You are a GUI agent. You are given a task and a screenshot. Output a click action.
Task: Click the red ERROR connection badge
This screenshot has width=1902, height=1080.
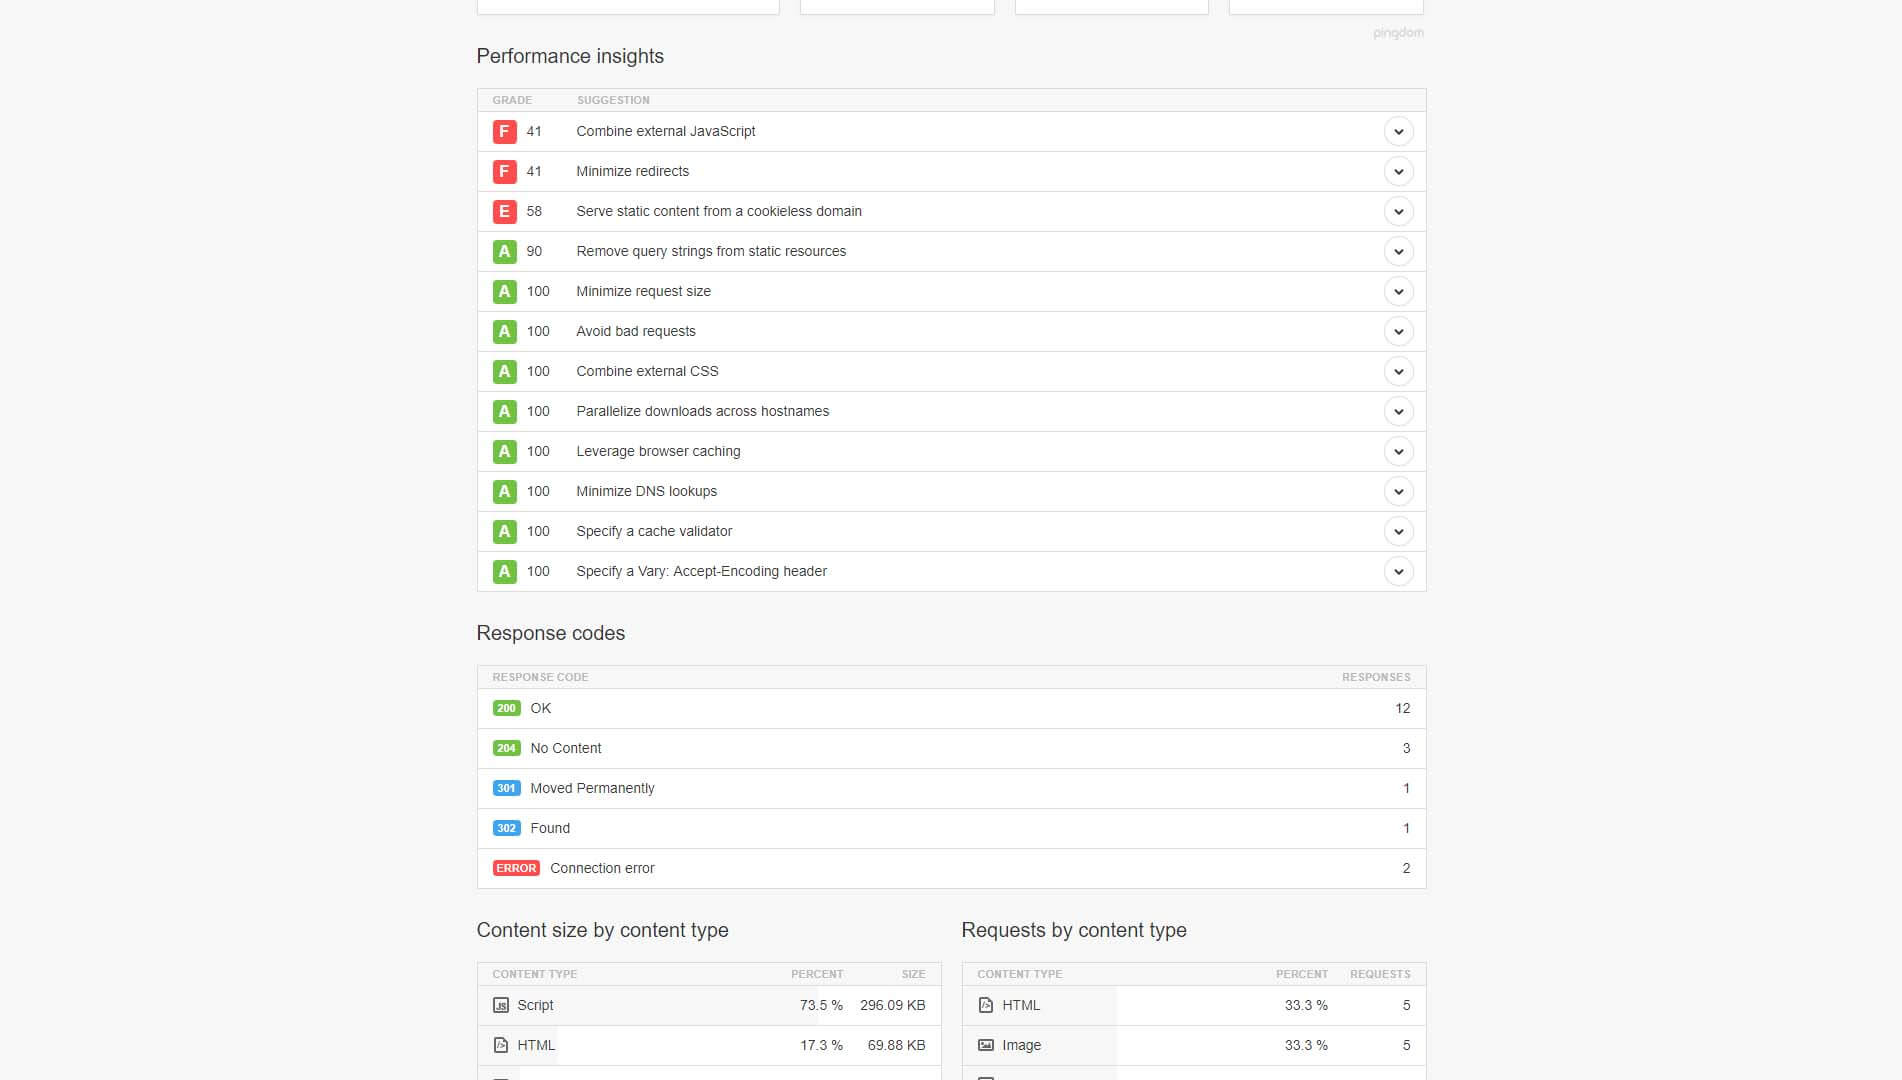(x=516, y=868)
